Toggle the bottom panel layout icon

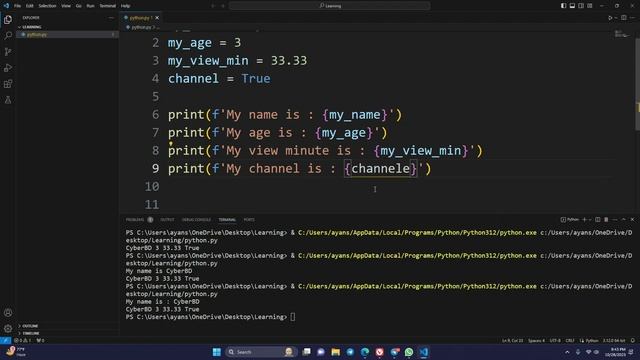point(572,6)
